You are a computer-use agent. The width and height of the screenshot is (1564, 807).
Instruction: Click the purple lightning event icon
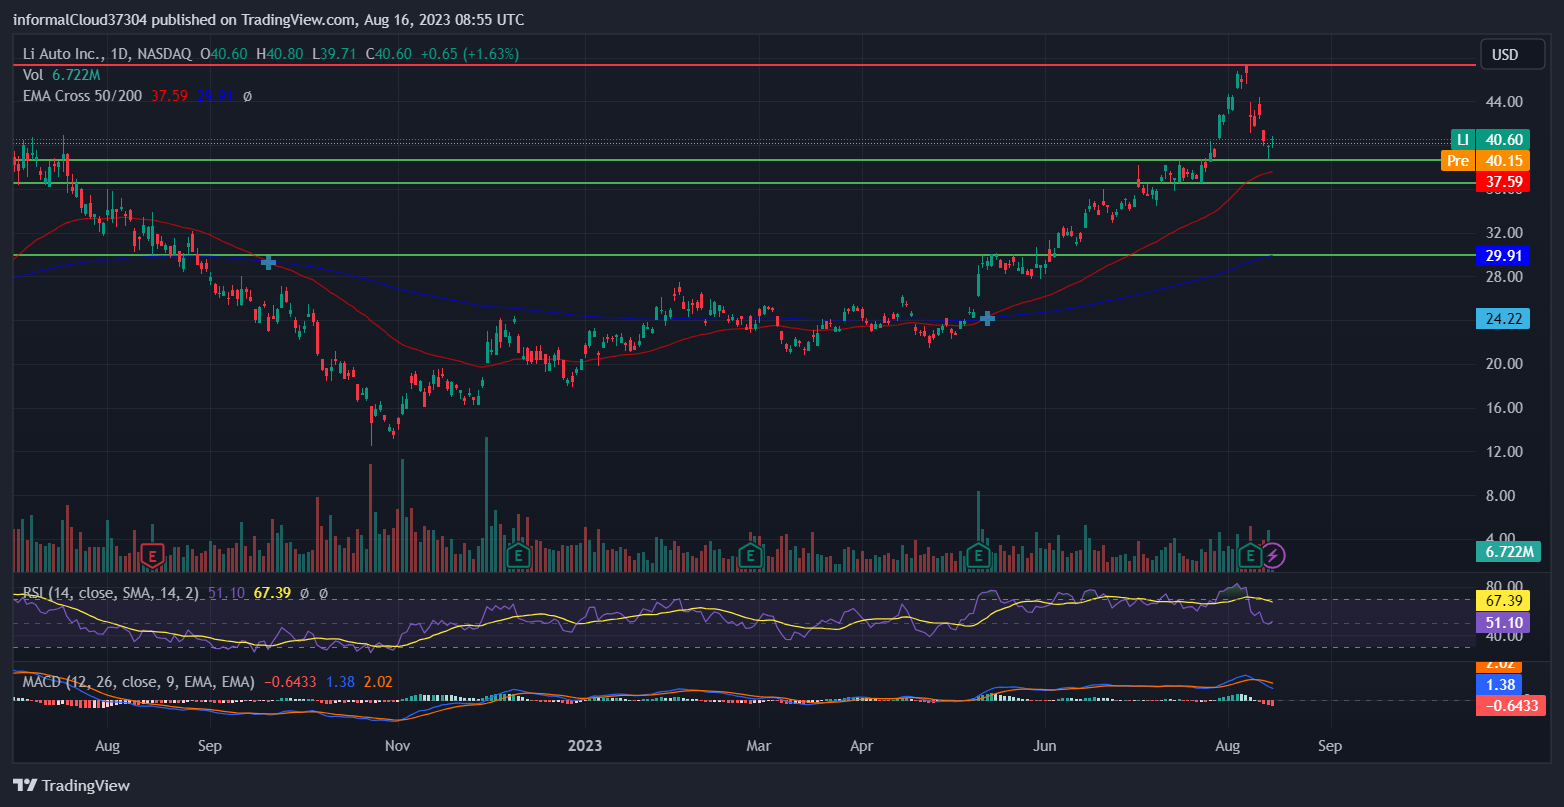[x=1273, y=554]
